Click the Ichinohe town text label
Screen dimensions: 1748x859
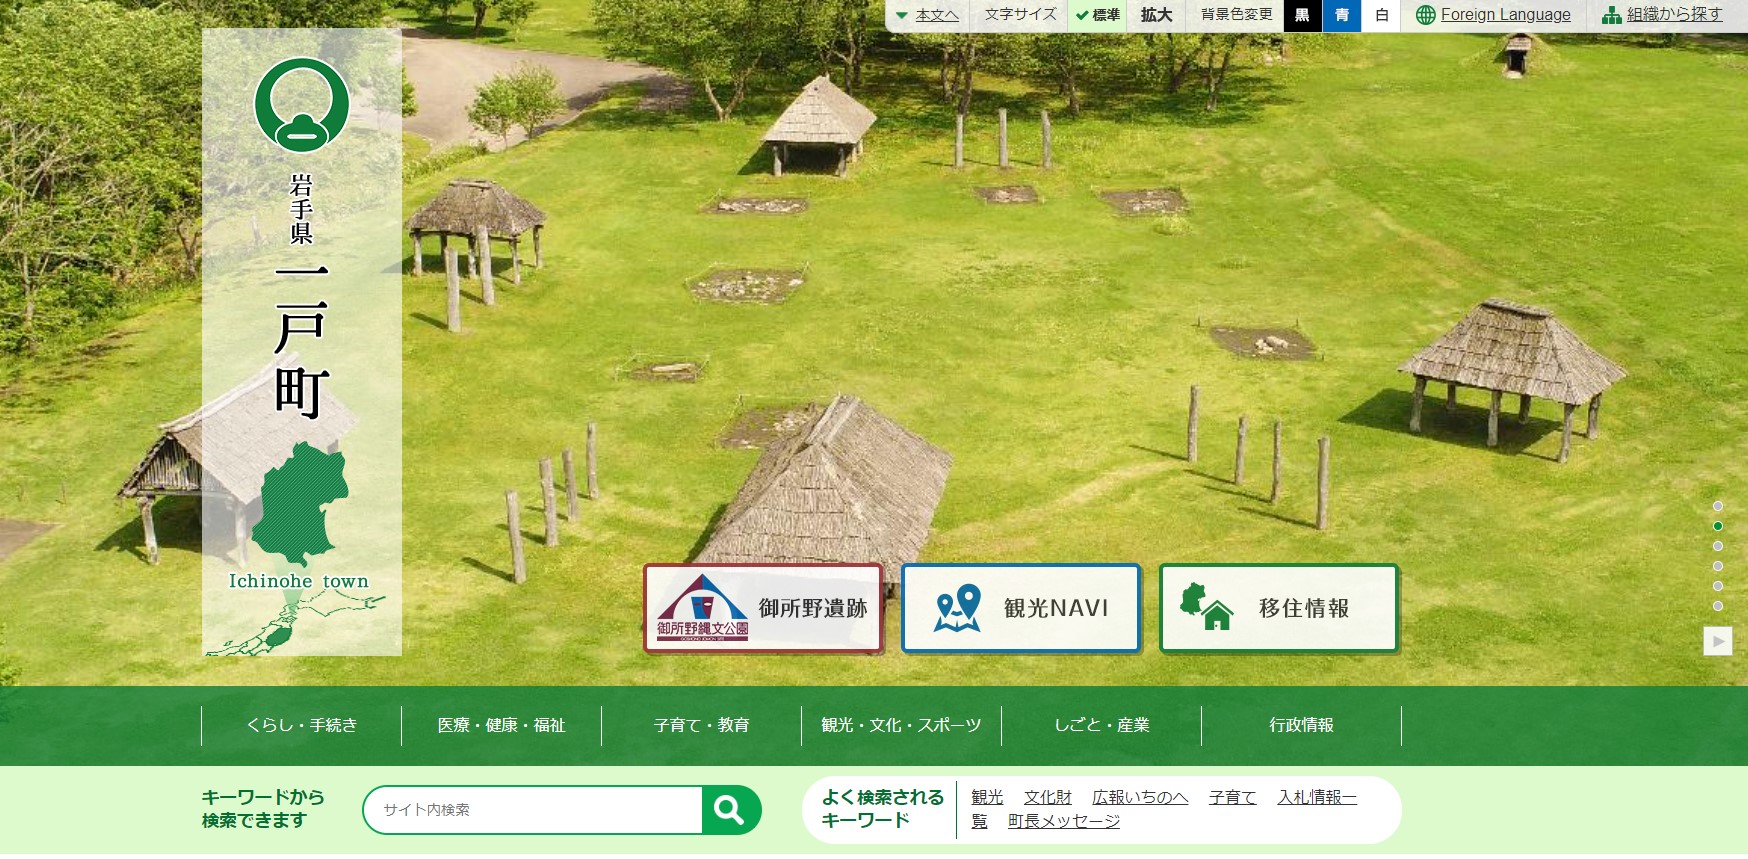point(299,581)
